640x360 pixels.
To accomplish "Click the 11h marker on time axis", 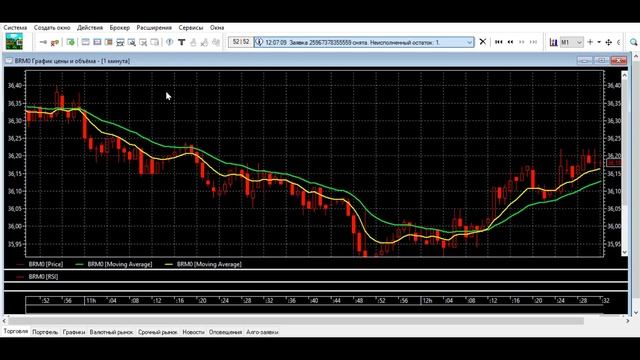I will [91, 301].
